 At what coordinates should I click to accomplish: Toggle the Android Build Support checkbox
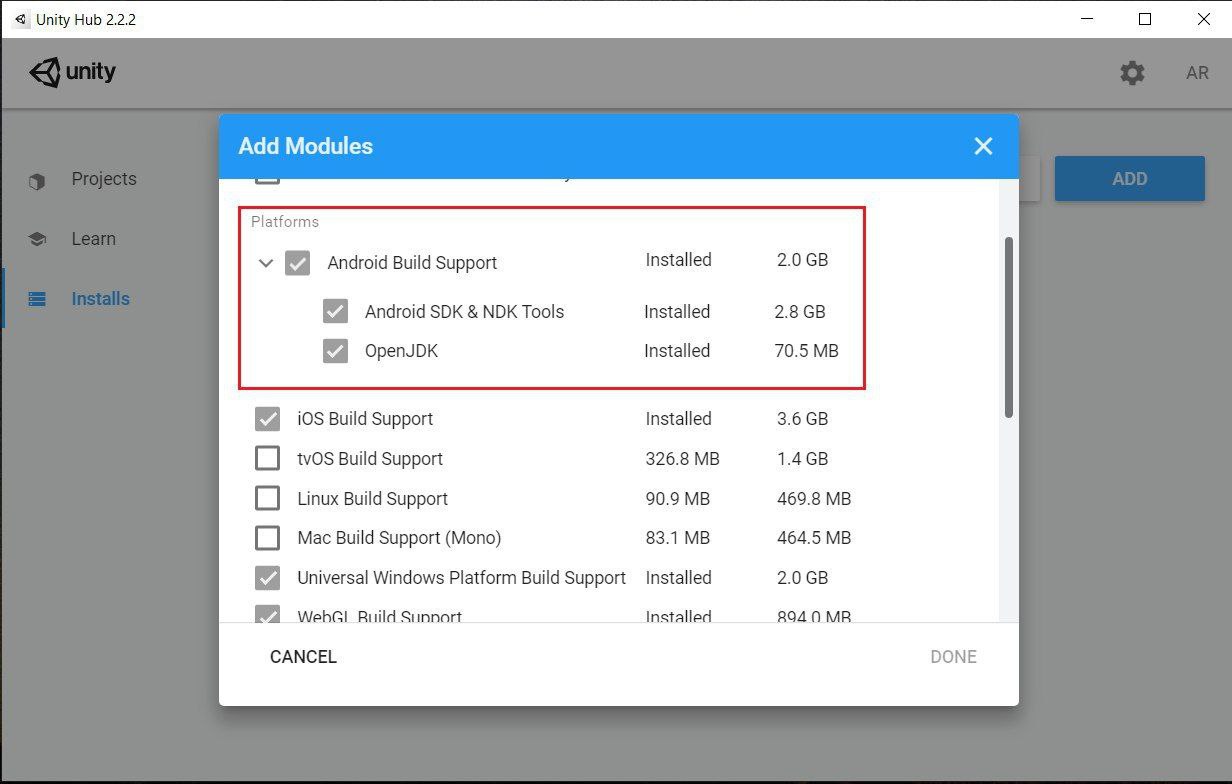(x=297, y=263)
